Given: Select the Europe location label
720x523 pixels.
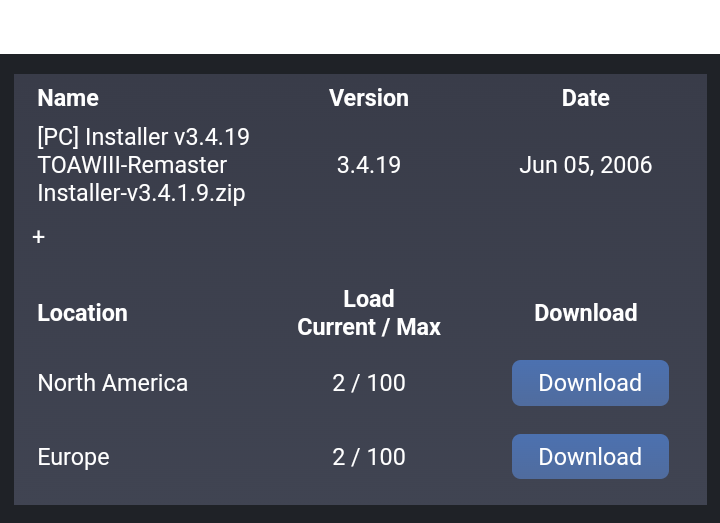Looking at the screenshot, I should tap(74, 457).
